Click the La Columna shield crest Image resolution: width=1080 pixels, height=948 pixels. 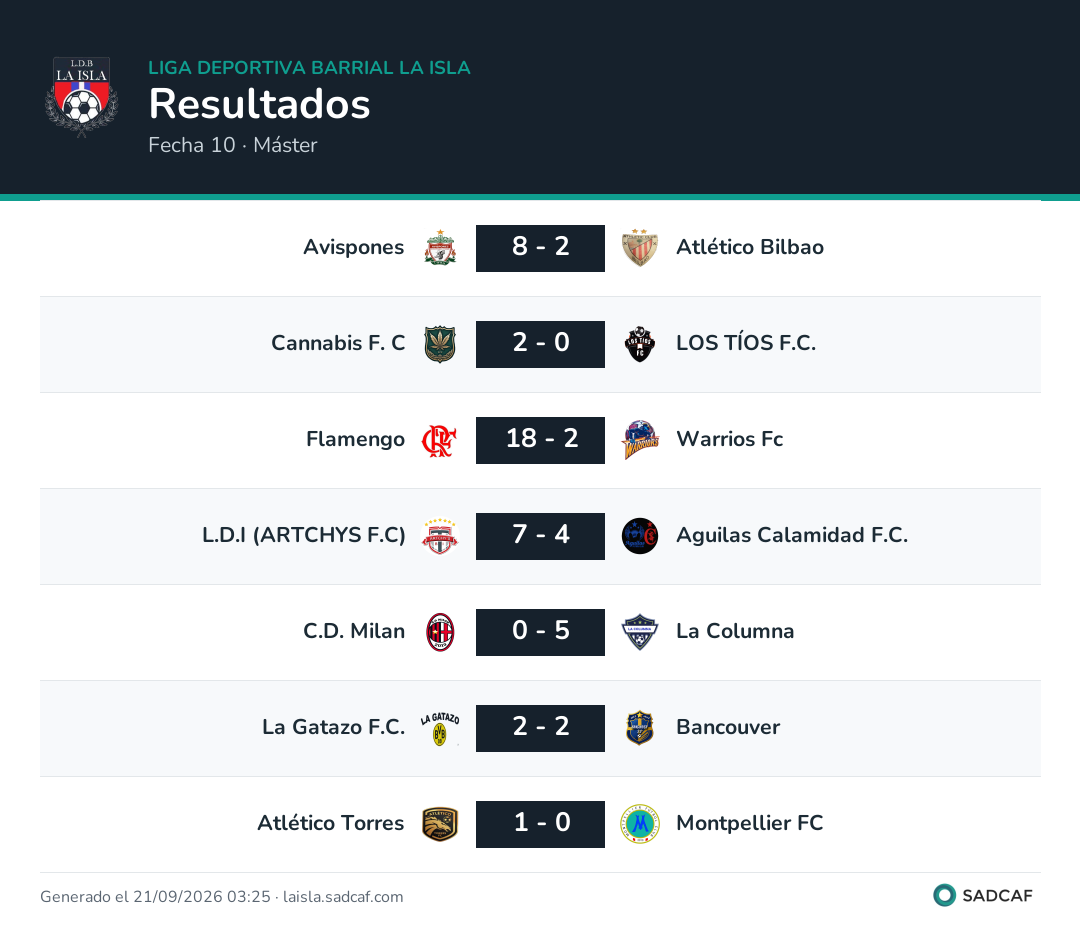(x=640, y=632)
